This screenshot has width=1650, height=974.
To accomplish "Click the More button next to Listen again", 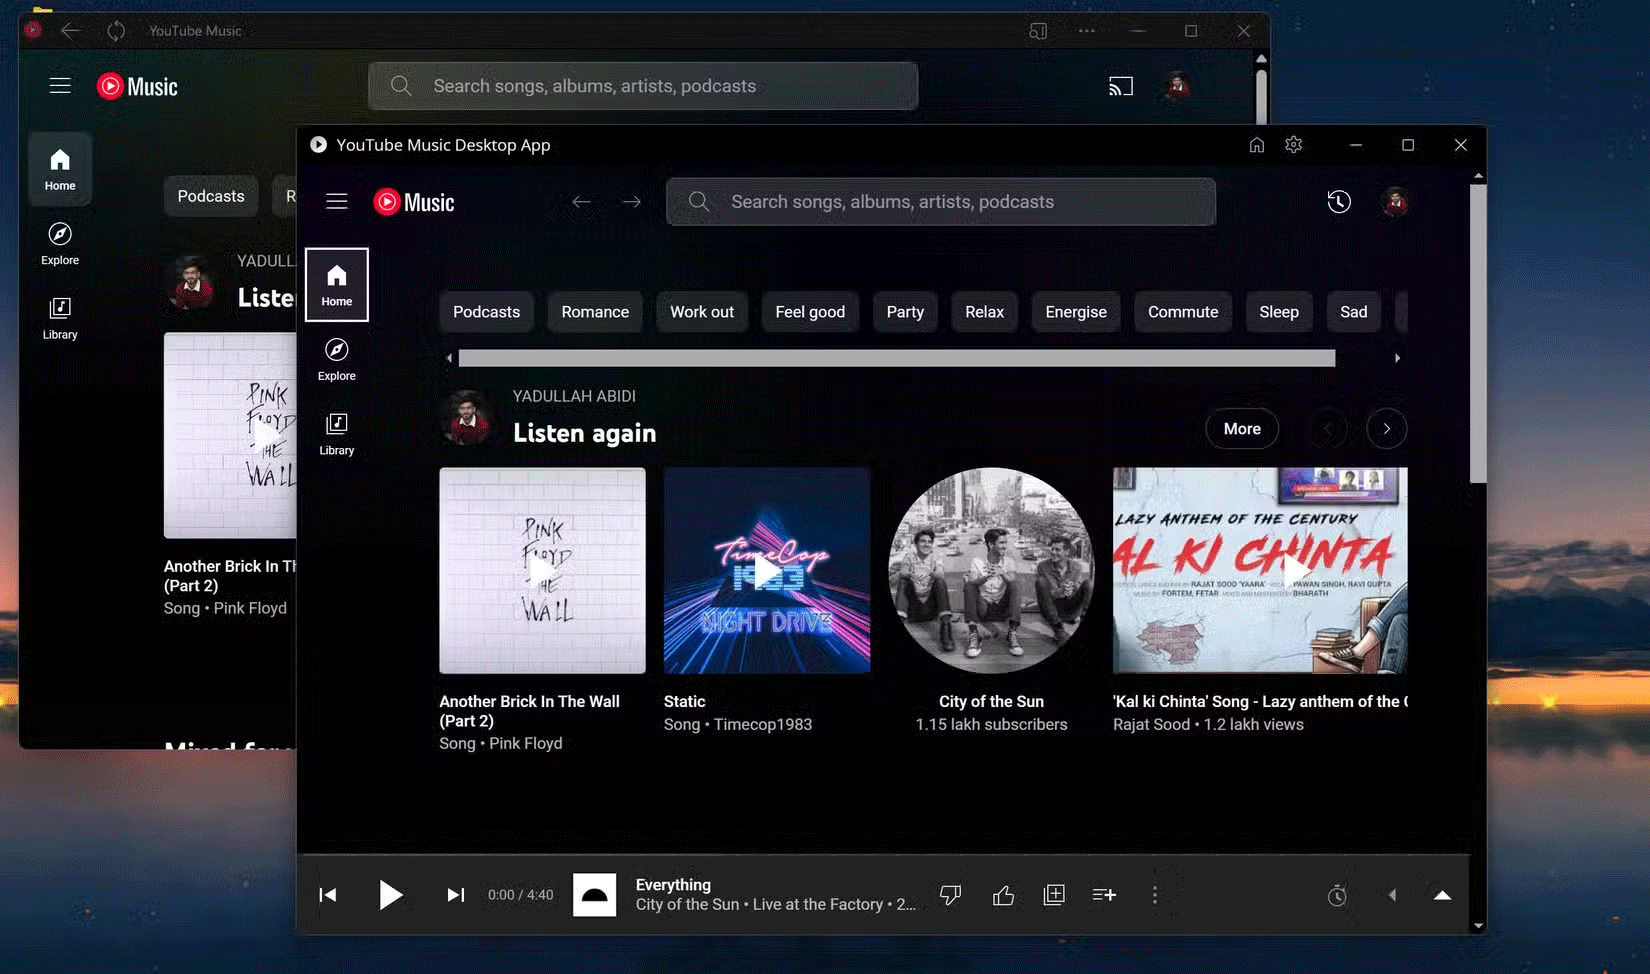I will pos(1241,428).
